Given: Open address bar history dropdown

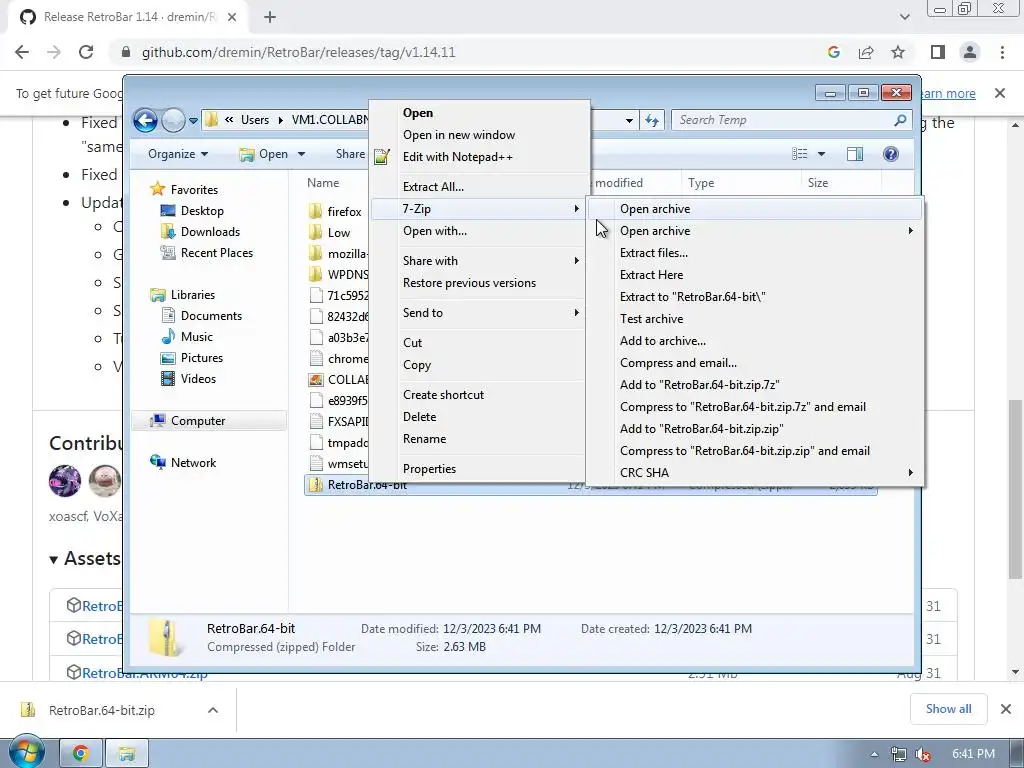Looking at the screenshot, I should click(628, 120).
